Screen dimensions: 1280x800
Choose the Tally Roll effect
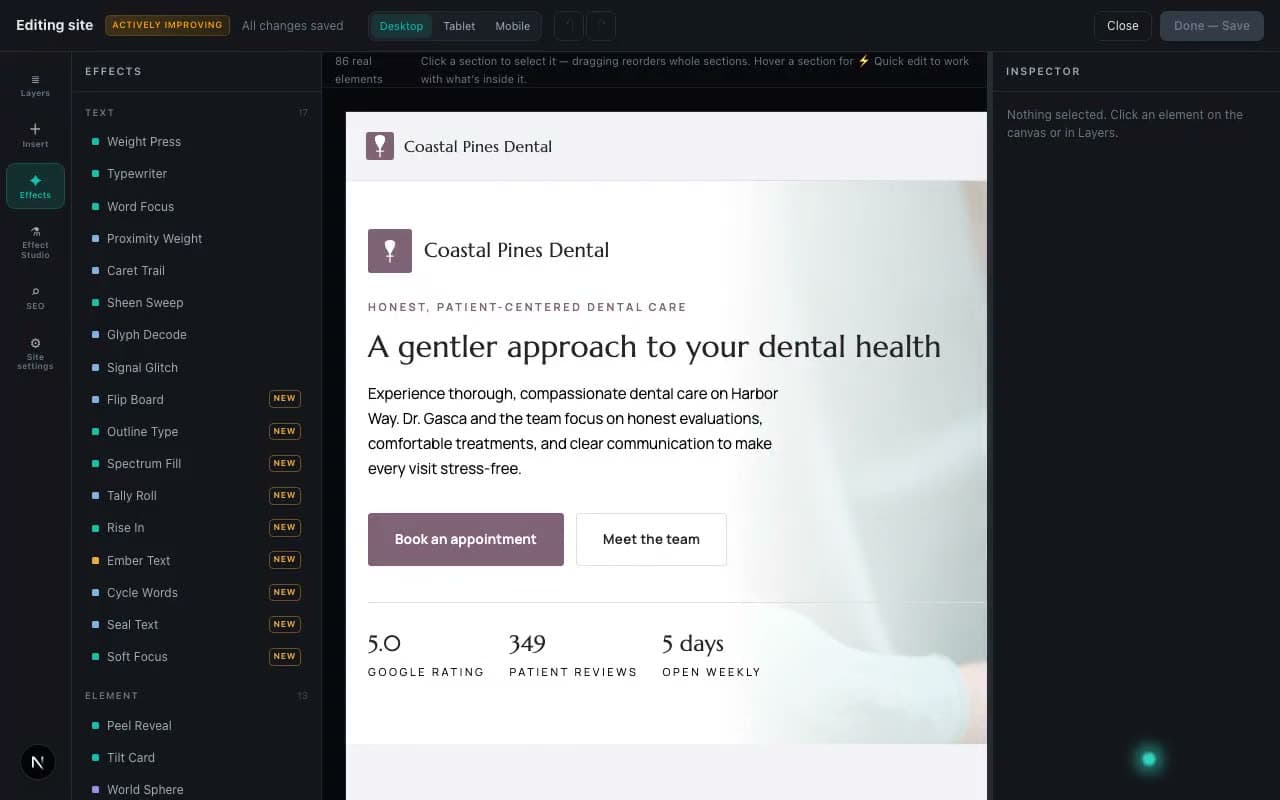tap(196, 495)
